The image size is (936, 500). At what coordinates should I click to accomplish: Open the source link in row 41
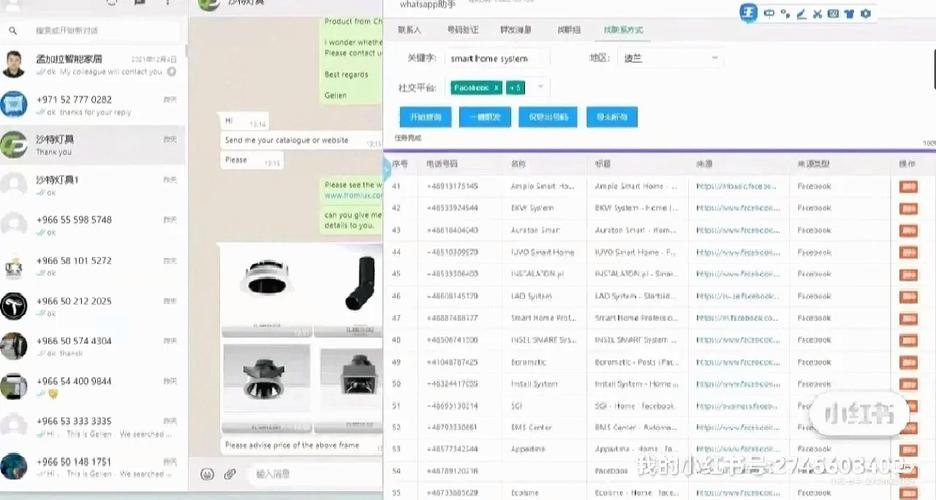tap(737, 187)
